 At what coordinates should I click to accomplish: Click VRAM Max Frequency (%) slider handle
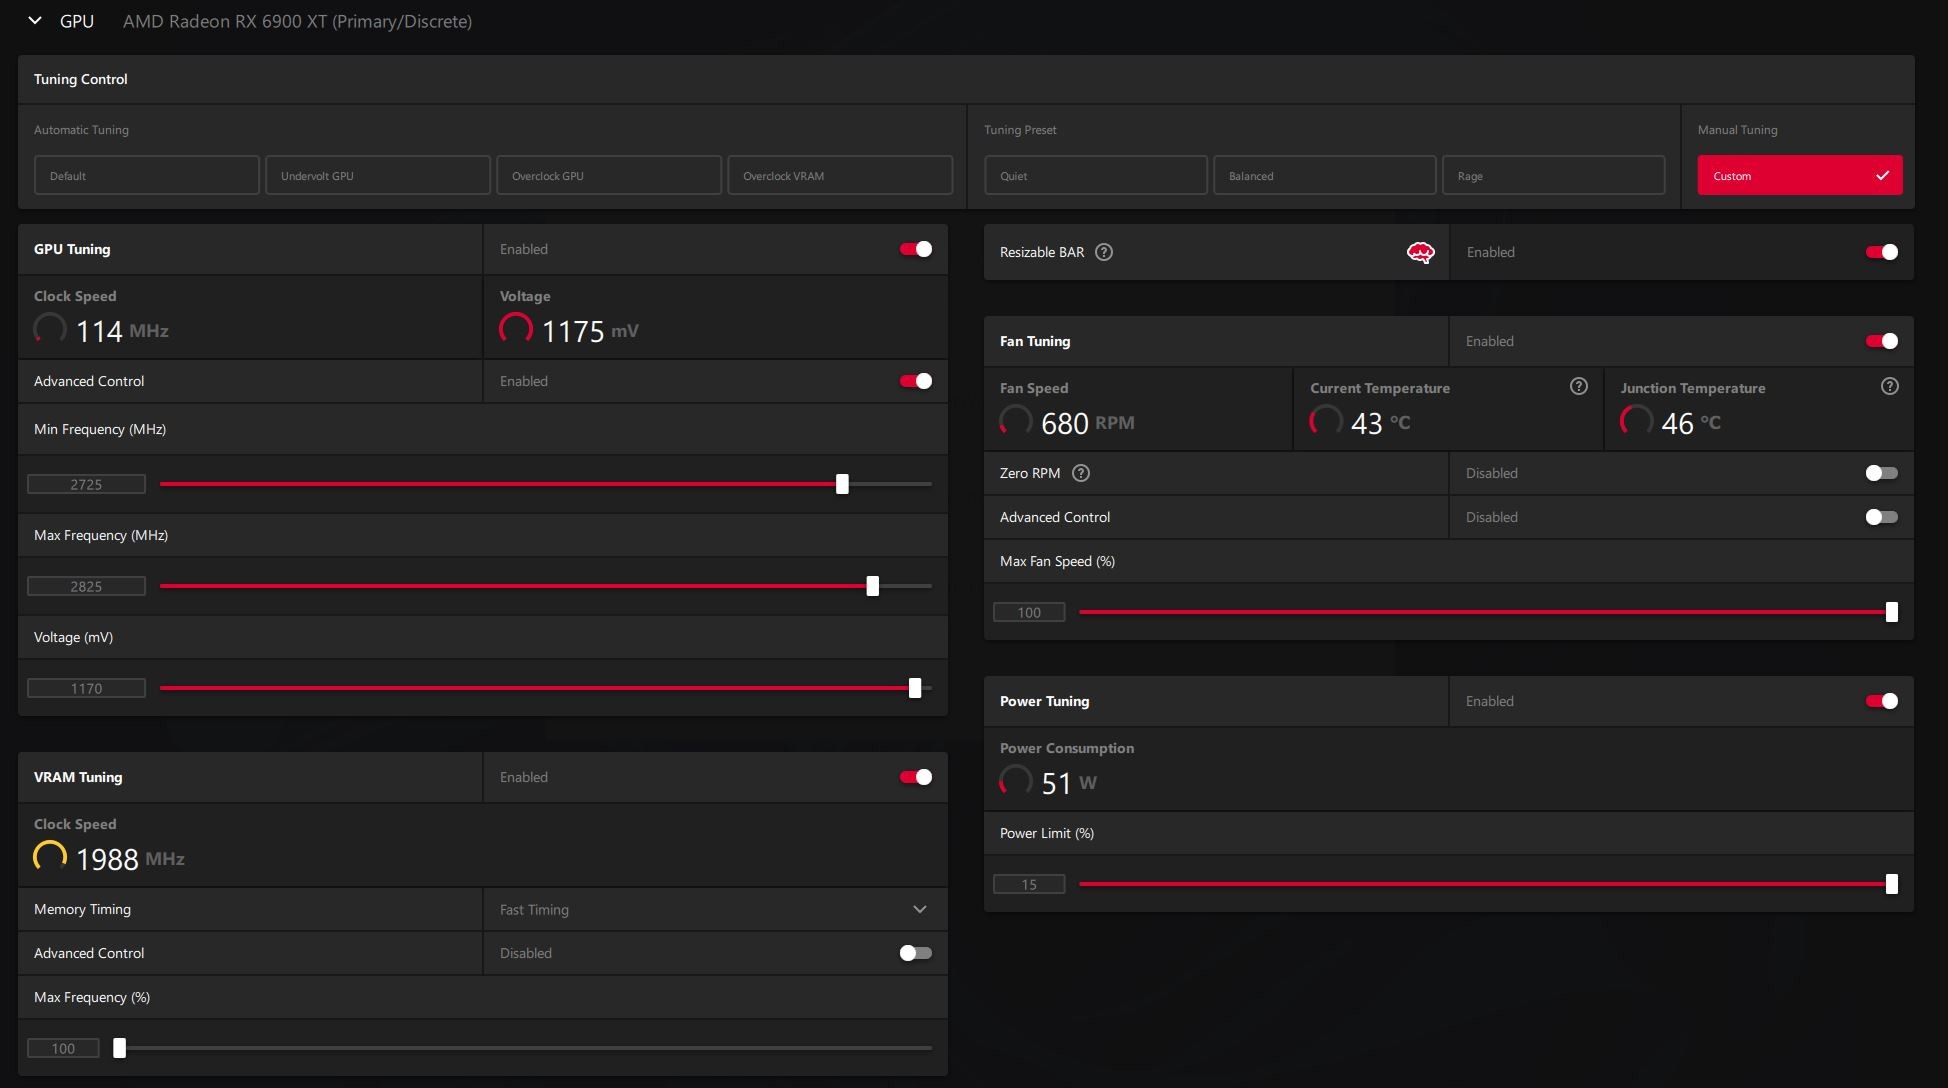[x=120, y=1048]
